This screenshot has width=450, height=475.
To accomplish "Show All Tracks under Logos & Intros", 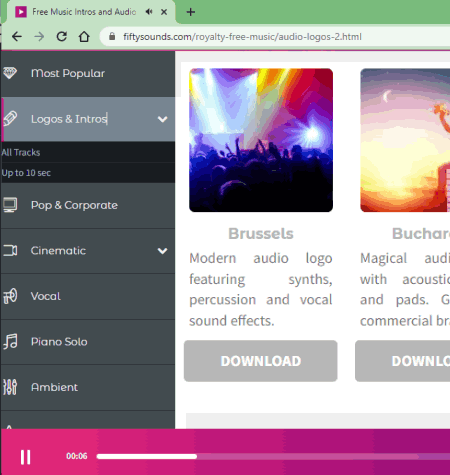I will [x=88, y=152].
